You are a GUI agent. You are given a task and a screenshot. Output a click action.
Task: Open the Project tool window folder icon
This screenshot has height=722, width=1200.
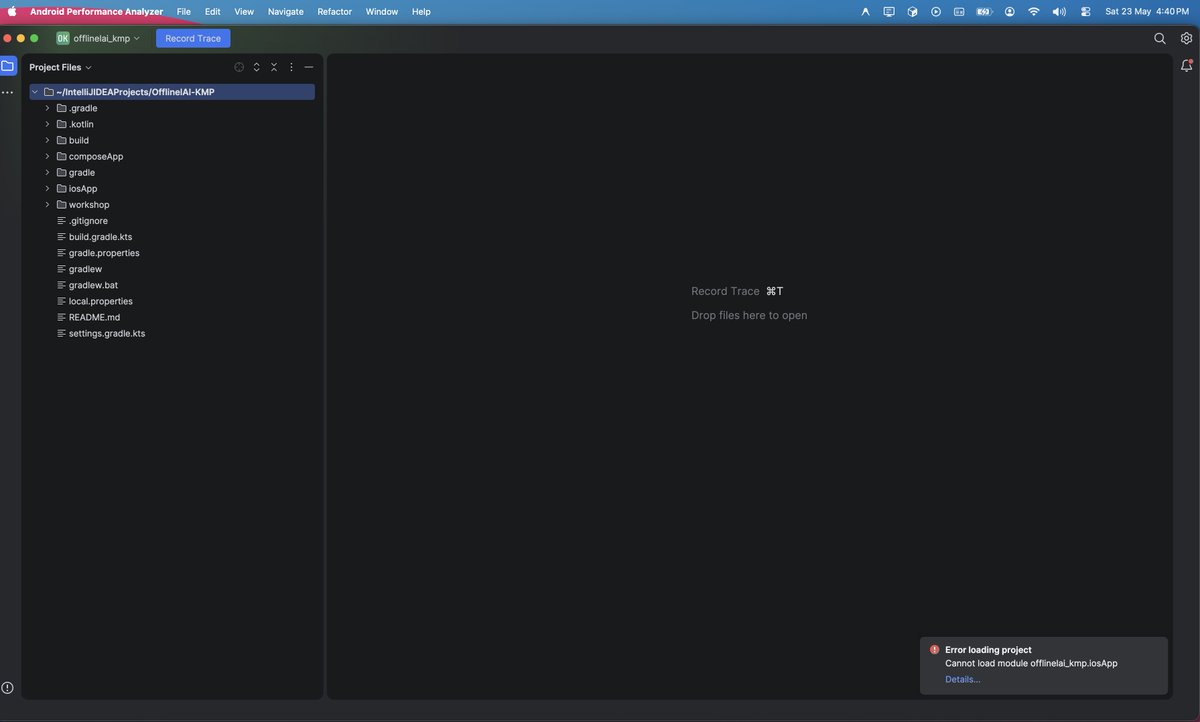click(8, 66)
